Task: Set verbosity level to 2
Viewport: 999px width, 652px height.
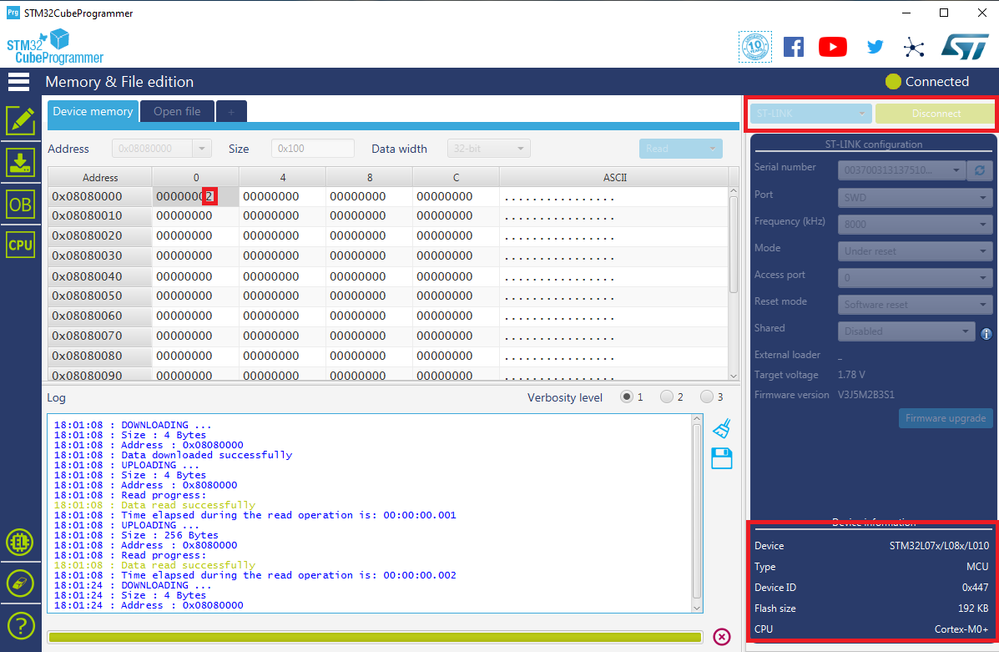Action: (x=666, y=397)
